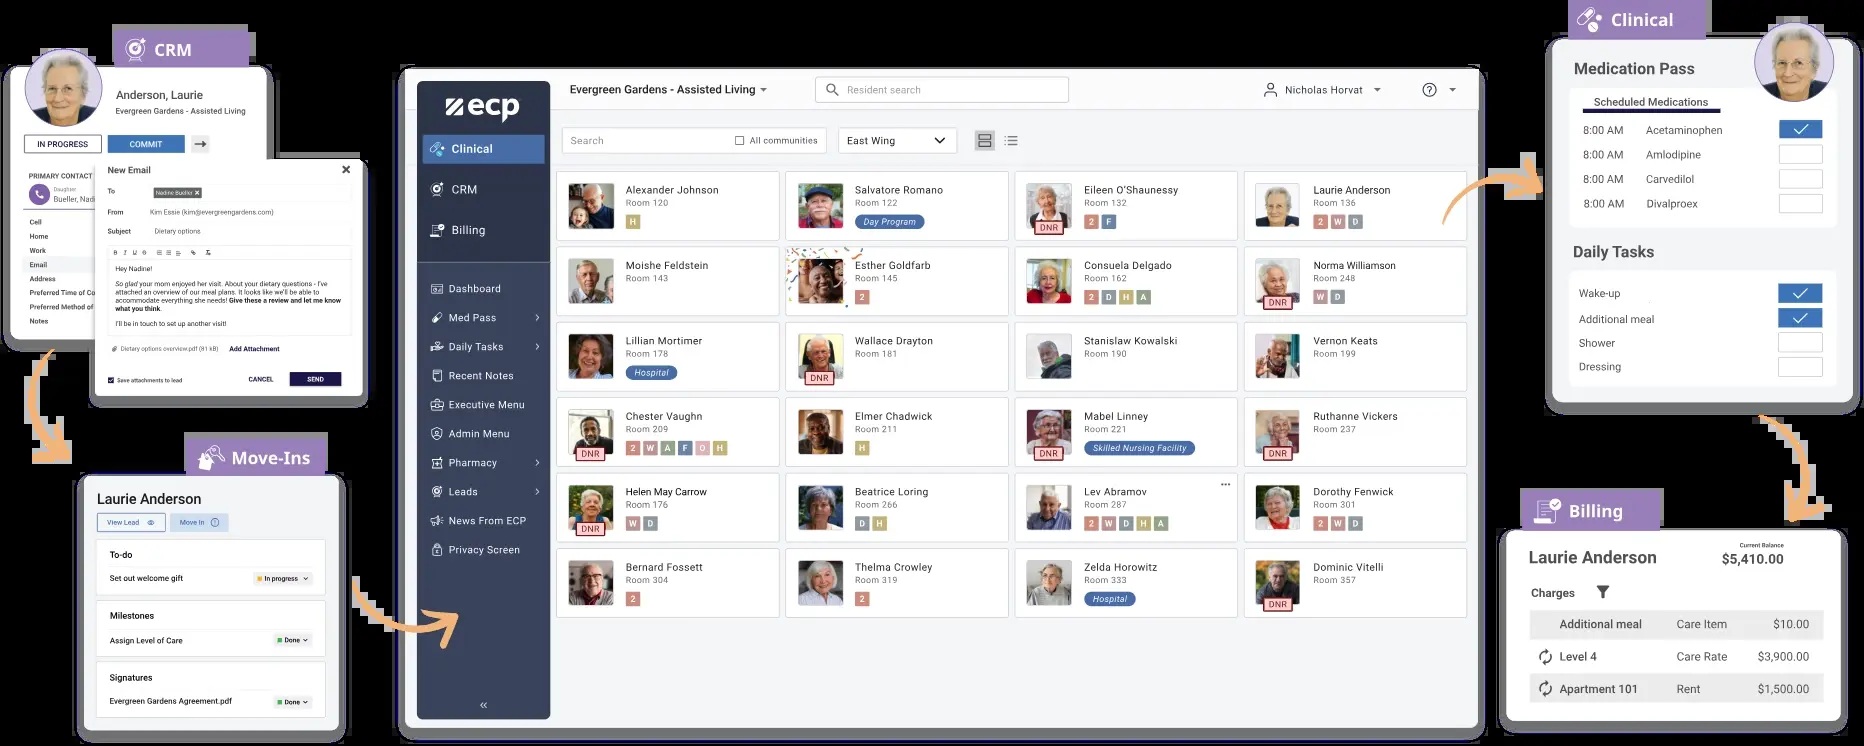Check the Carvedilol medication checkbox
Image resolution: width=1864 pixels, height=746 pixels.
1801,179
